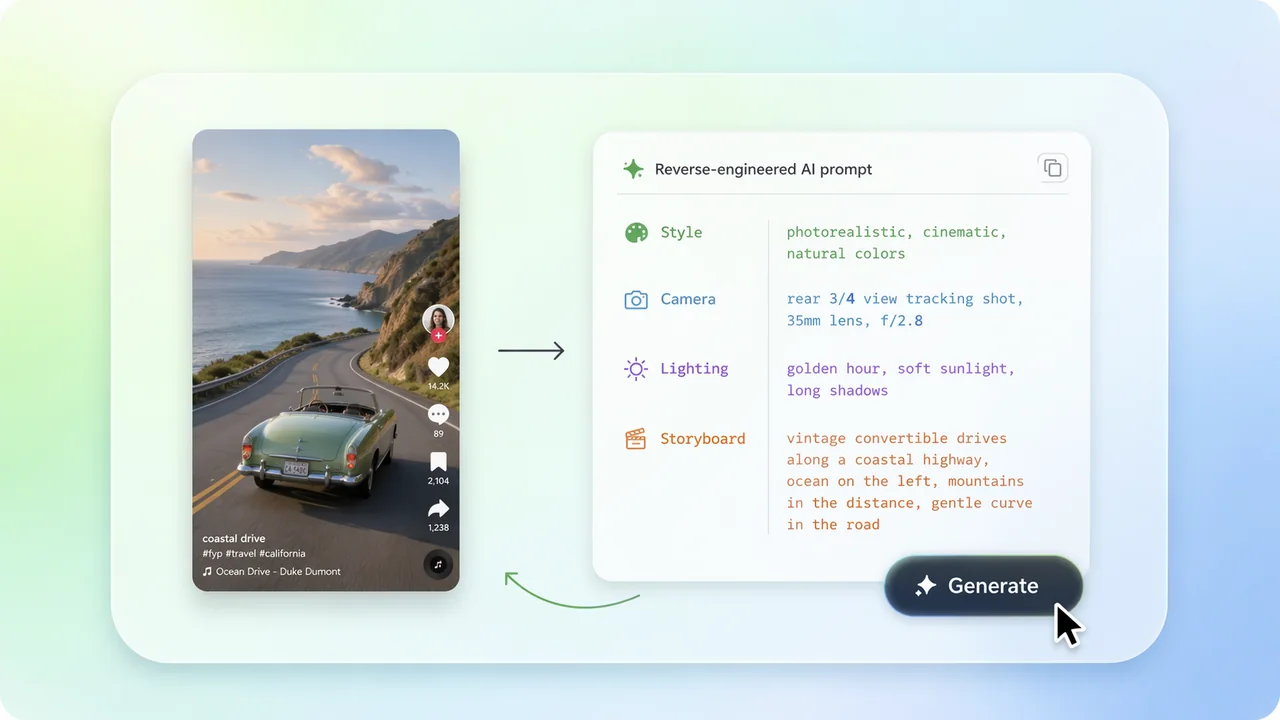Click the Style palette icon
Image resolution: width=1280 pixels, height=720 pixels.
636,233
